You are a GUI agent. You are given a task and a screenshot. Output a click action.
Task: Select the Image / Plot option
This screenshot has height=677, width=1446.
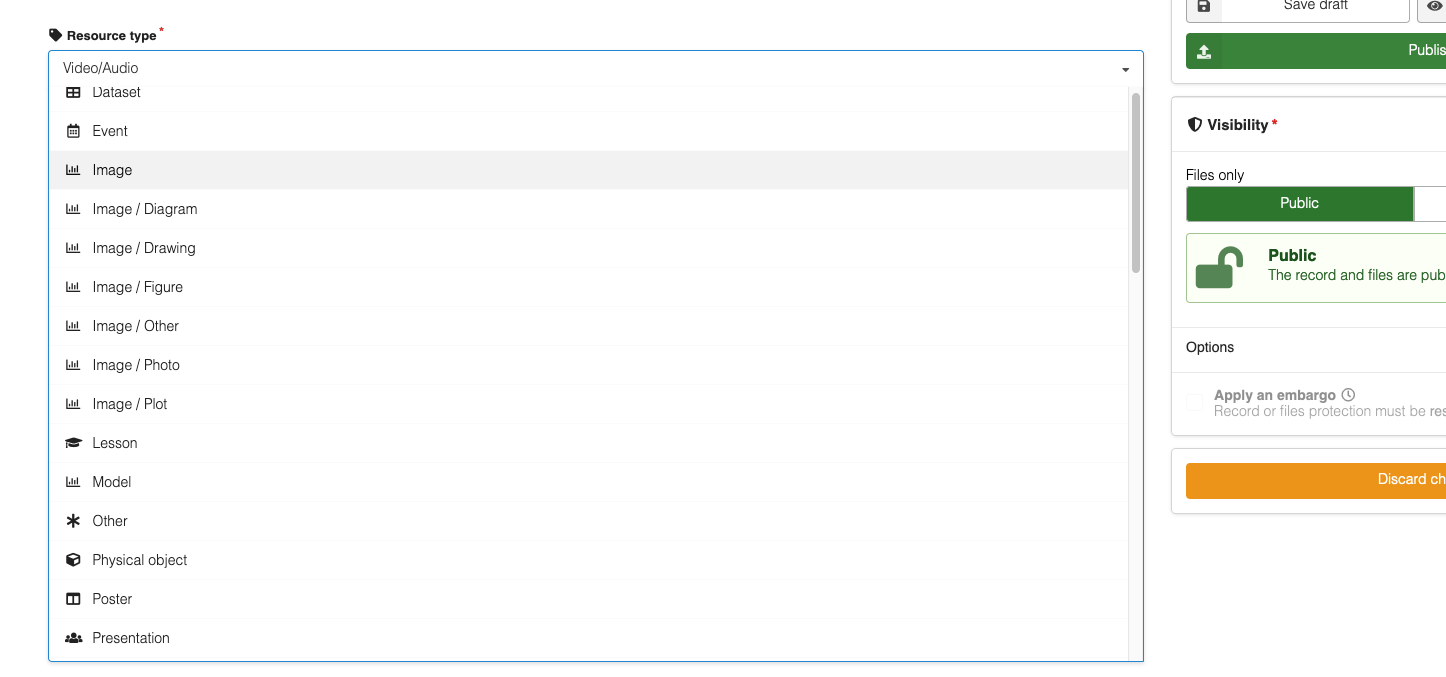click(x=130, y=404)
